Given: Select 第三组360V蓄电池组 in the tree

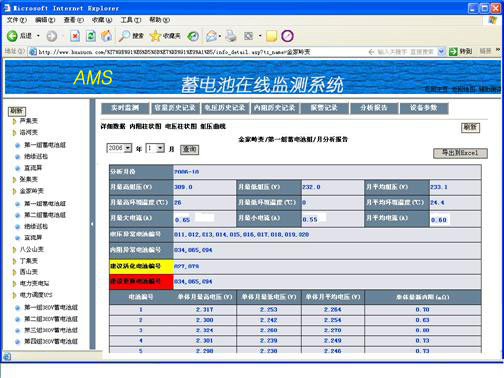Looking at the screenshot, I should [51, 330].
